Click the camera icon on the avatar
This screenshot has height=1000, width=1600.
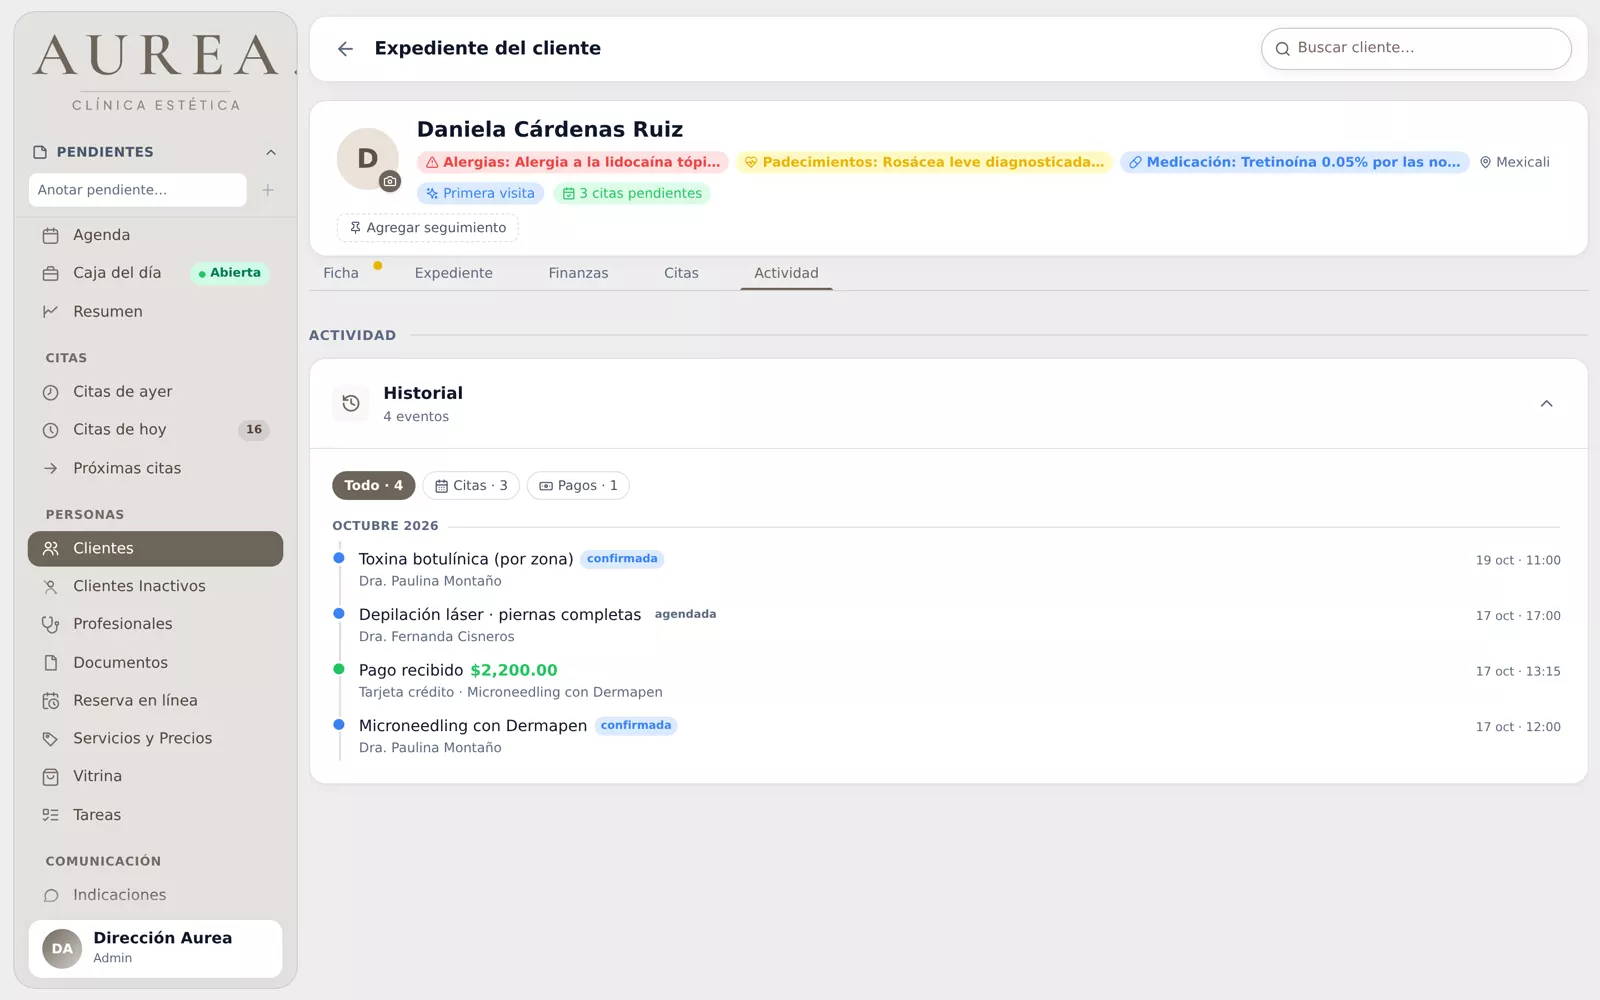coord(390,181)
